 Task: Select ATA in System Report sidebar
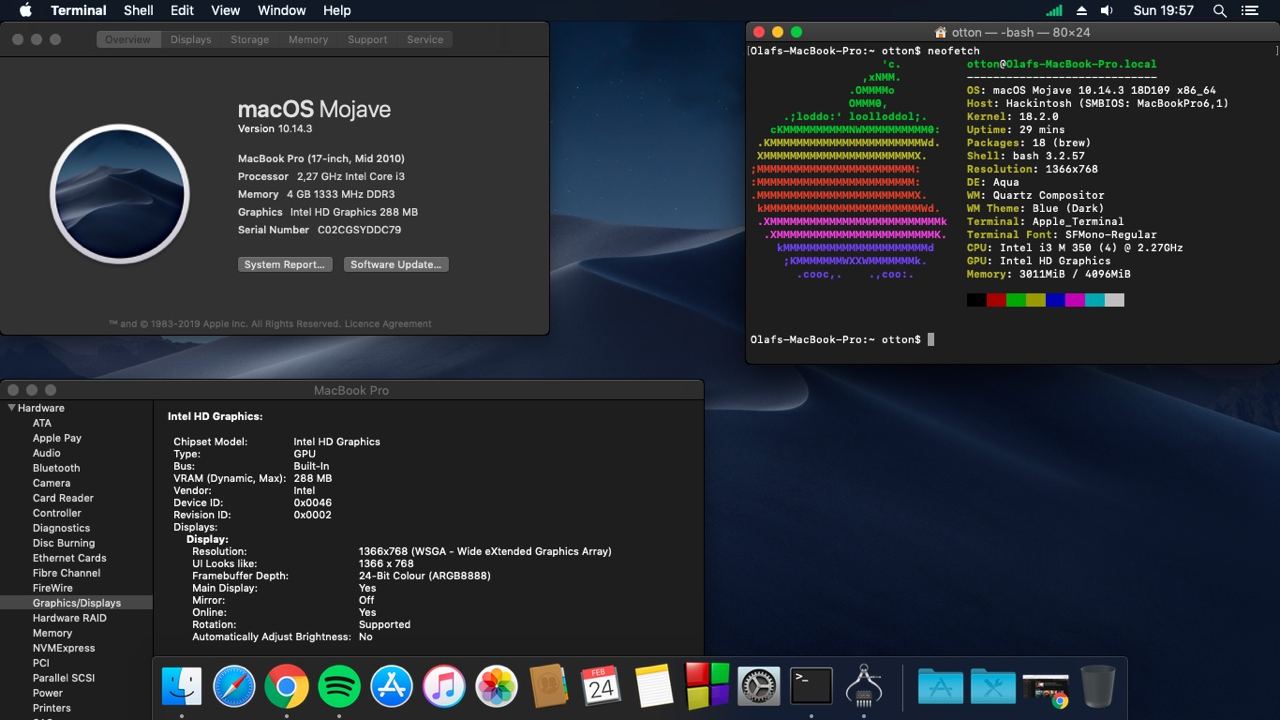[x=42, y=423]
